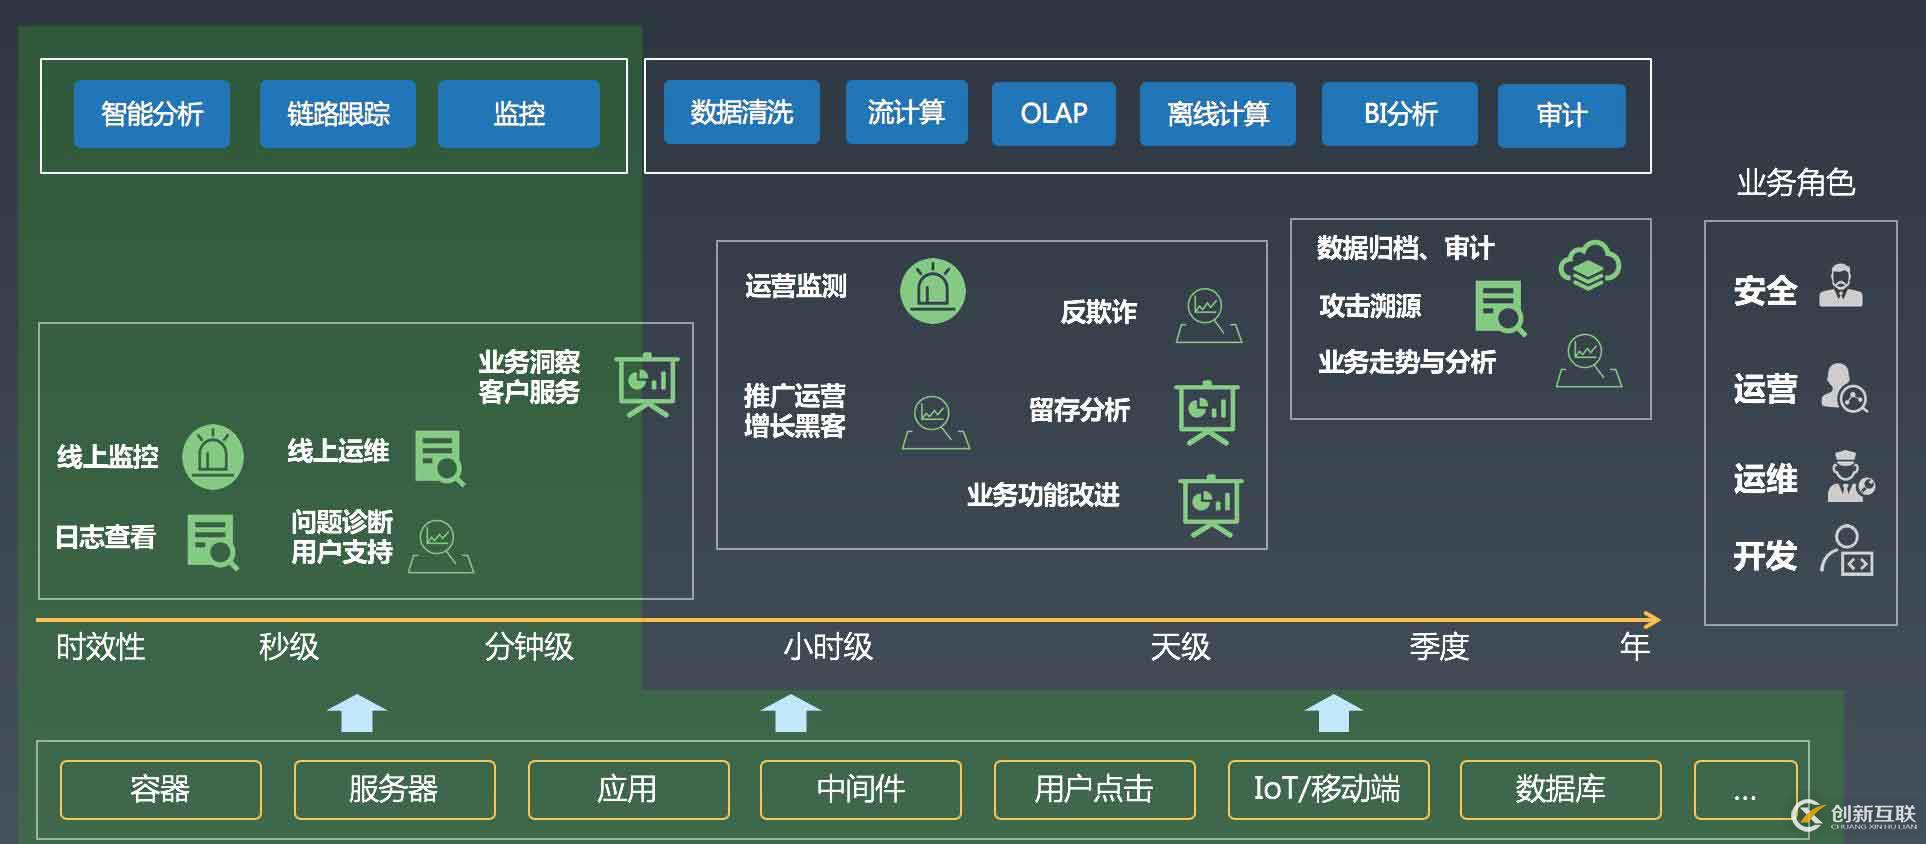Select the 中间件 data source box
The width and height of the screenshot is (1926, 844).
pyautogui.click(x=861, y=790)
